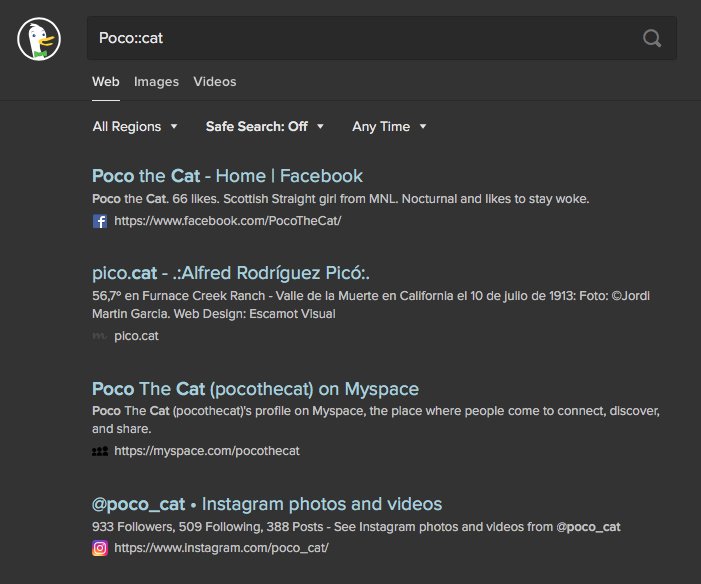The image size is (701, 584).
Task: Select the Web results tab
Action: point(106,82)
